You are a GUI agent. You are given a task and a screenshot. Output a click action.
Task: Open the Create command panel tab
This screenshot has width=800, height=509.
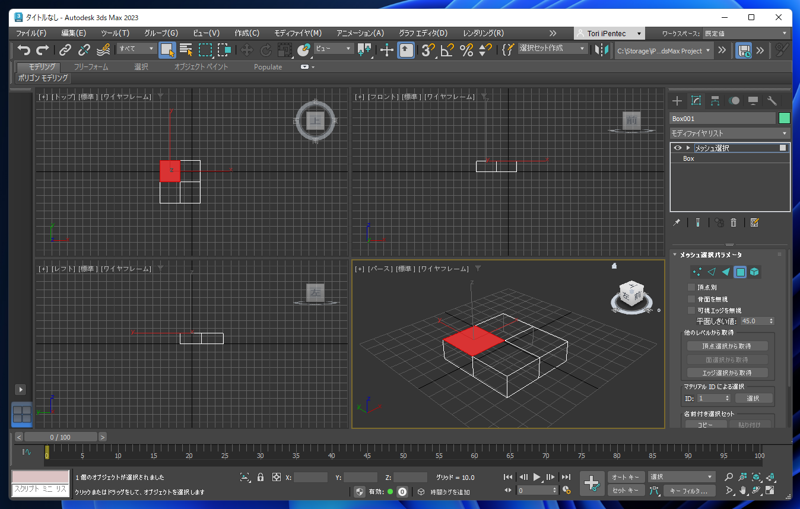677,100
